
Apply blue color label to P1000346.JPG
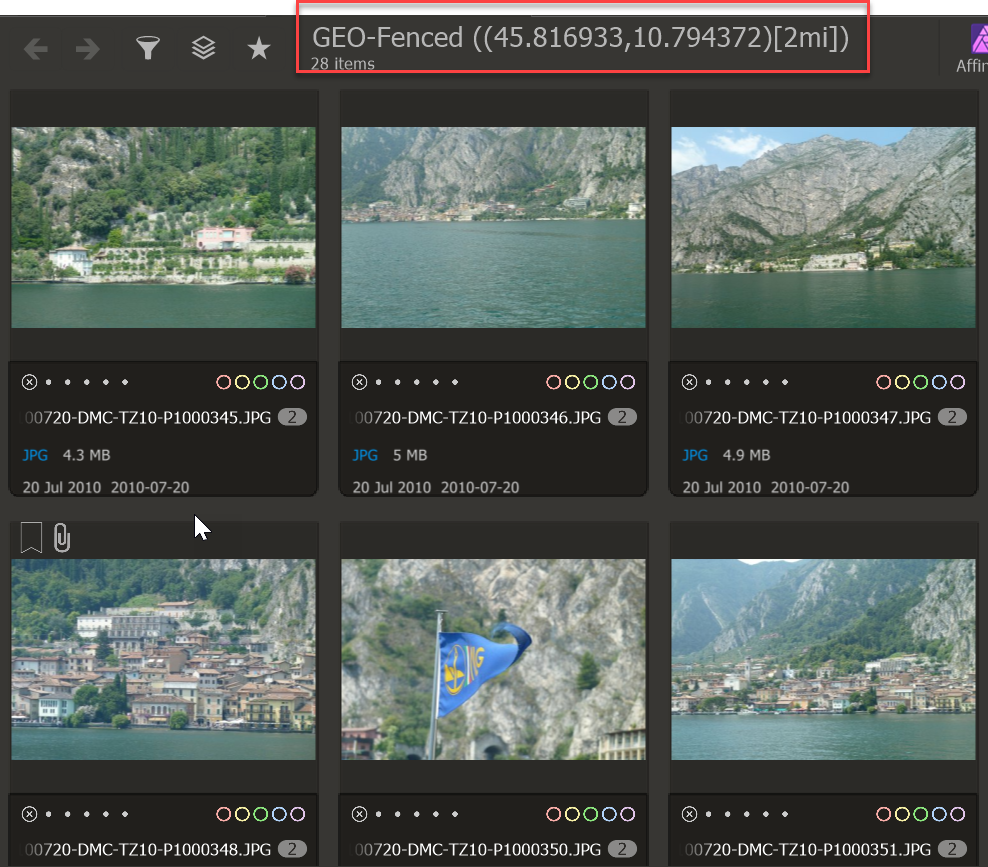[x=609, y=382]
